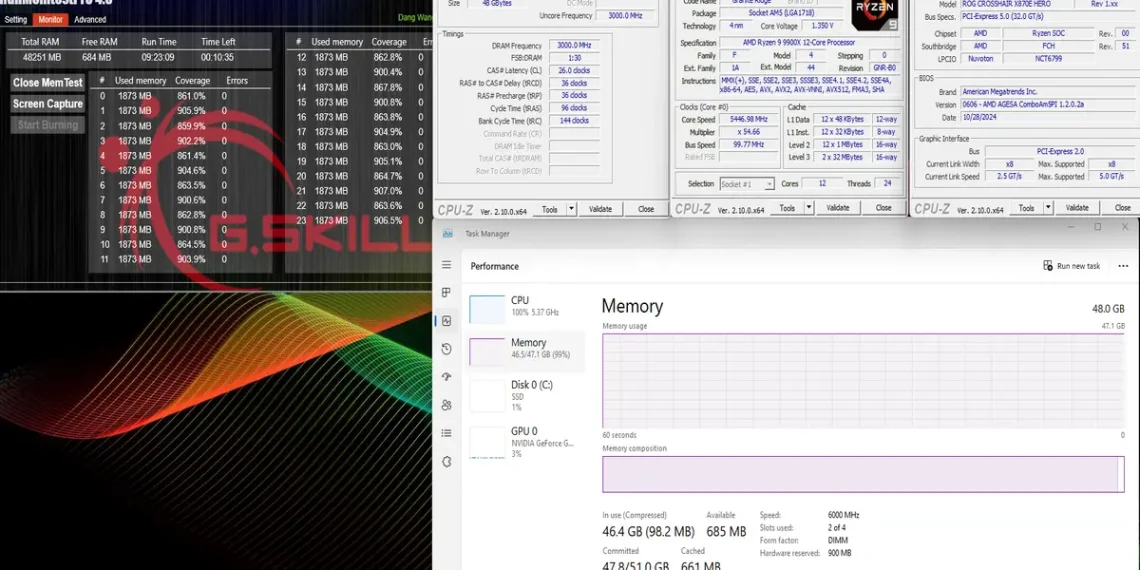1140x570 pixels.
Task: Click the Memory composition bar
Action: click(x=863, y=474)
